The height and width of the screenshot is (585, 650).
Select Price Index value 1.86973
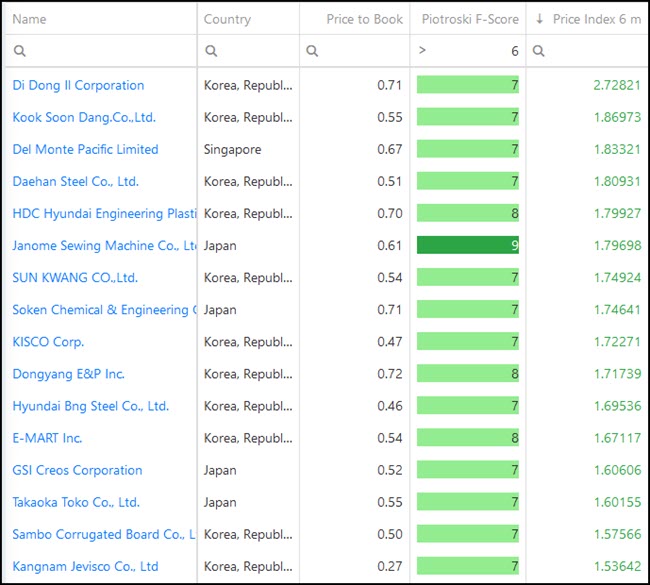617,117
